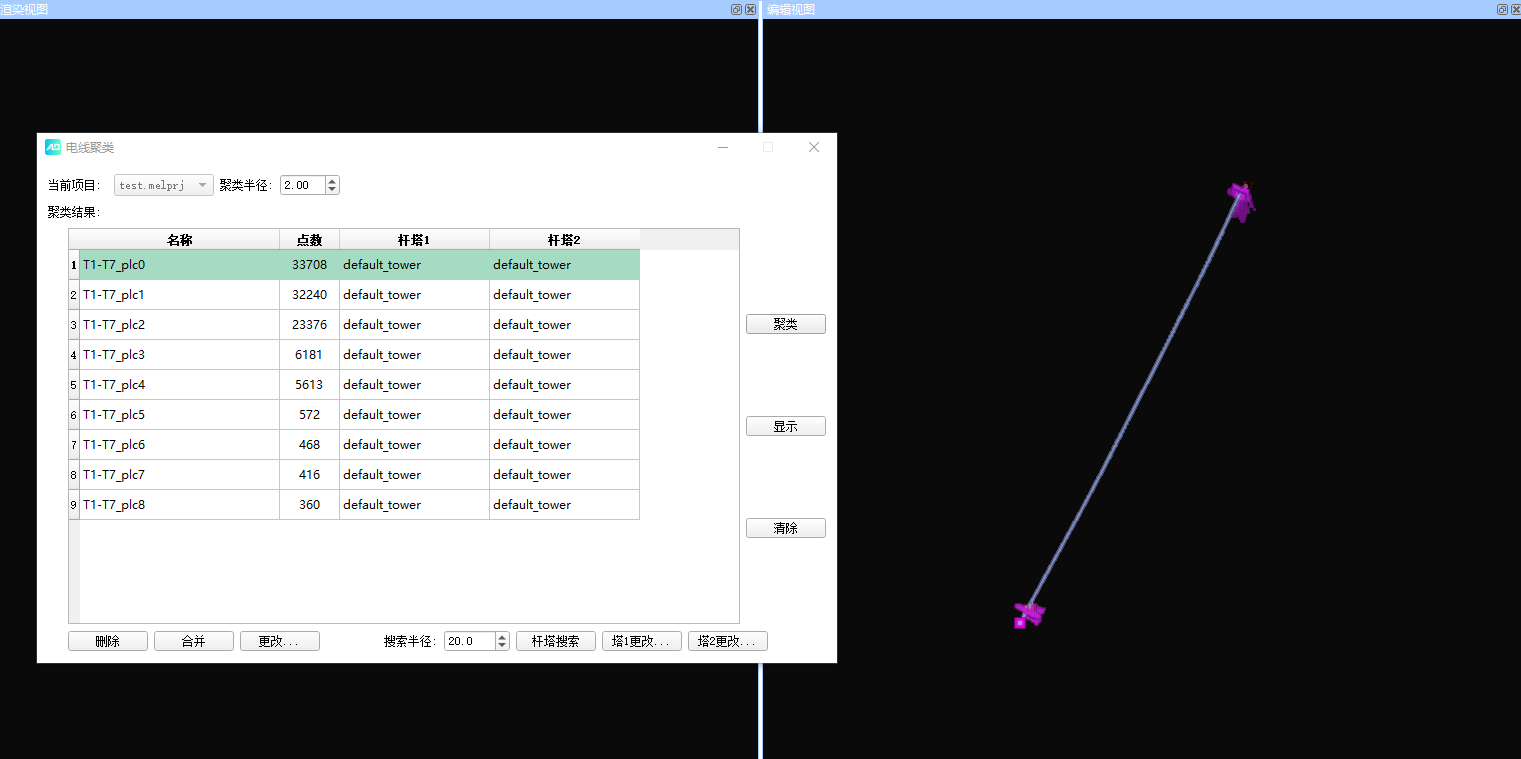The width and height of the screenshot is (1521, 759).
Task: Increase 搜索半径 with up arrow
Action: pyautogui.click(x=502, y=637)
